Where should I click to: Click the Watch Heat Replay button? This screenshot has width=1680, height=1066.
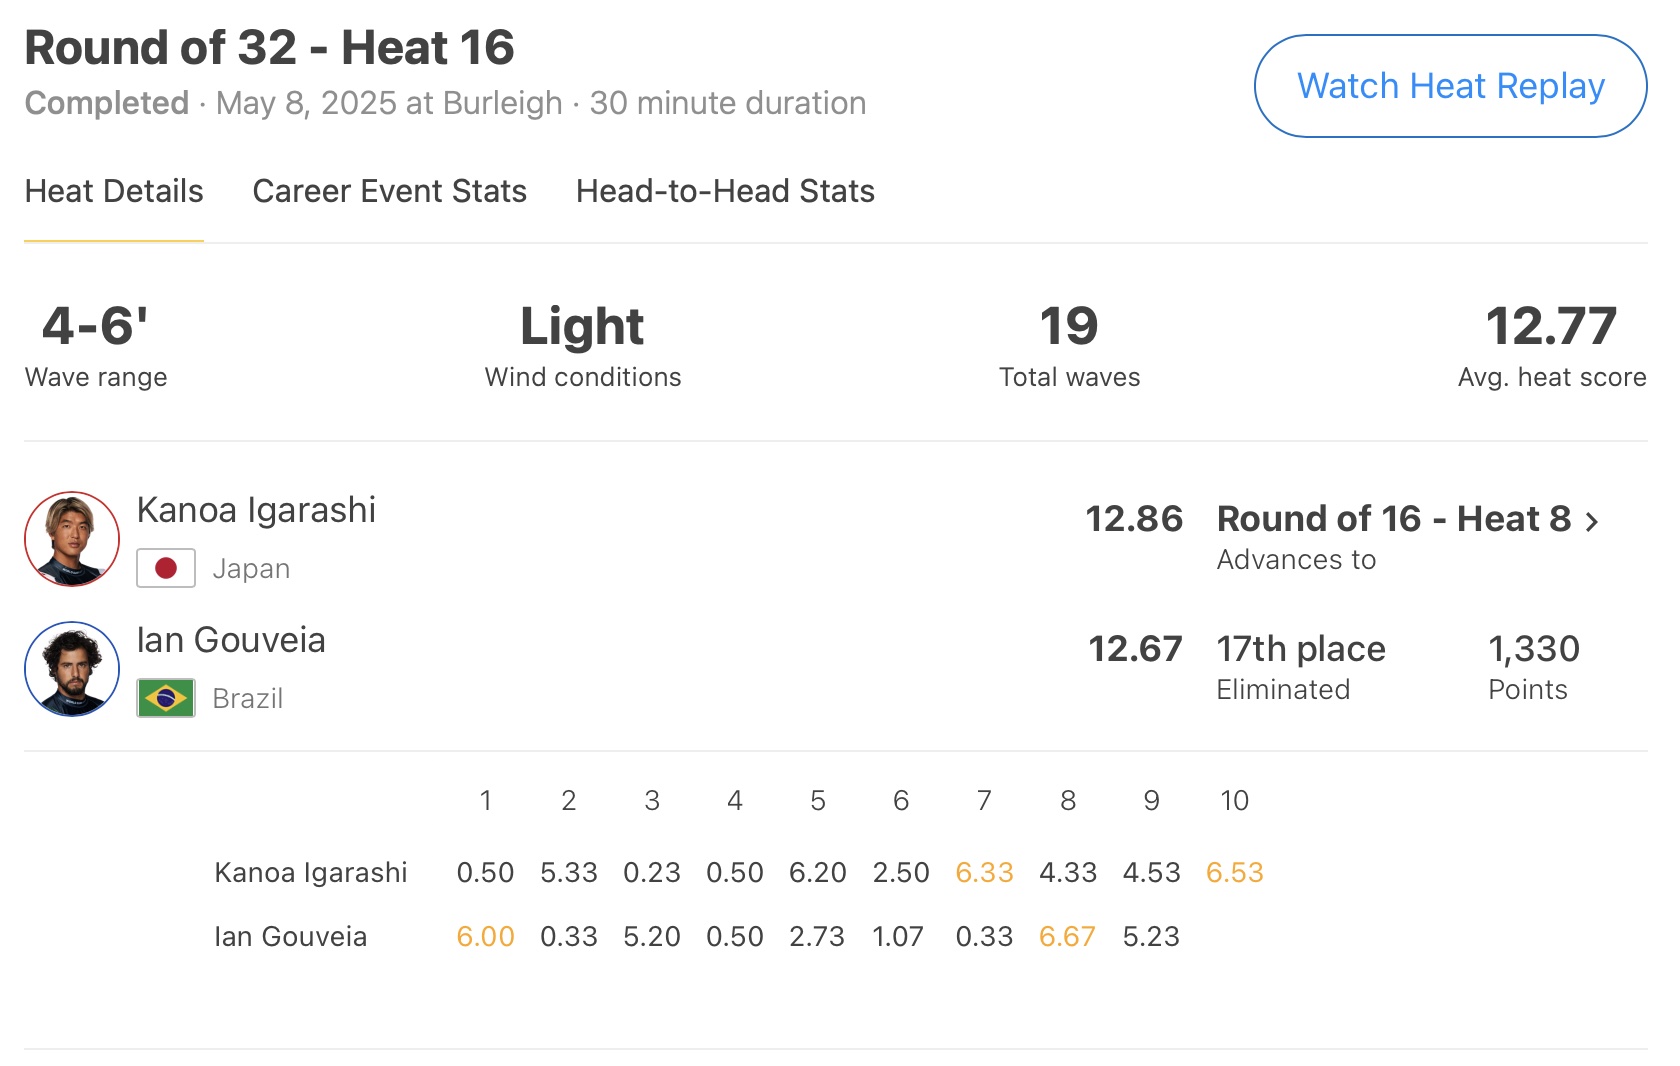(1450, 86)
